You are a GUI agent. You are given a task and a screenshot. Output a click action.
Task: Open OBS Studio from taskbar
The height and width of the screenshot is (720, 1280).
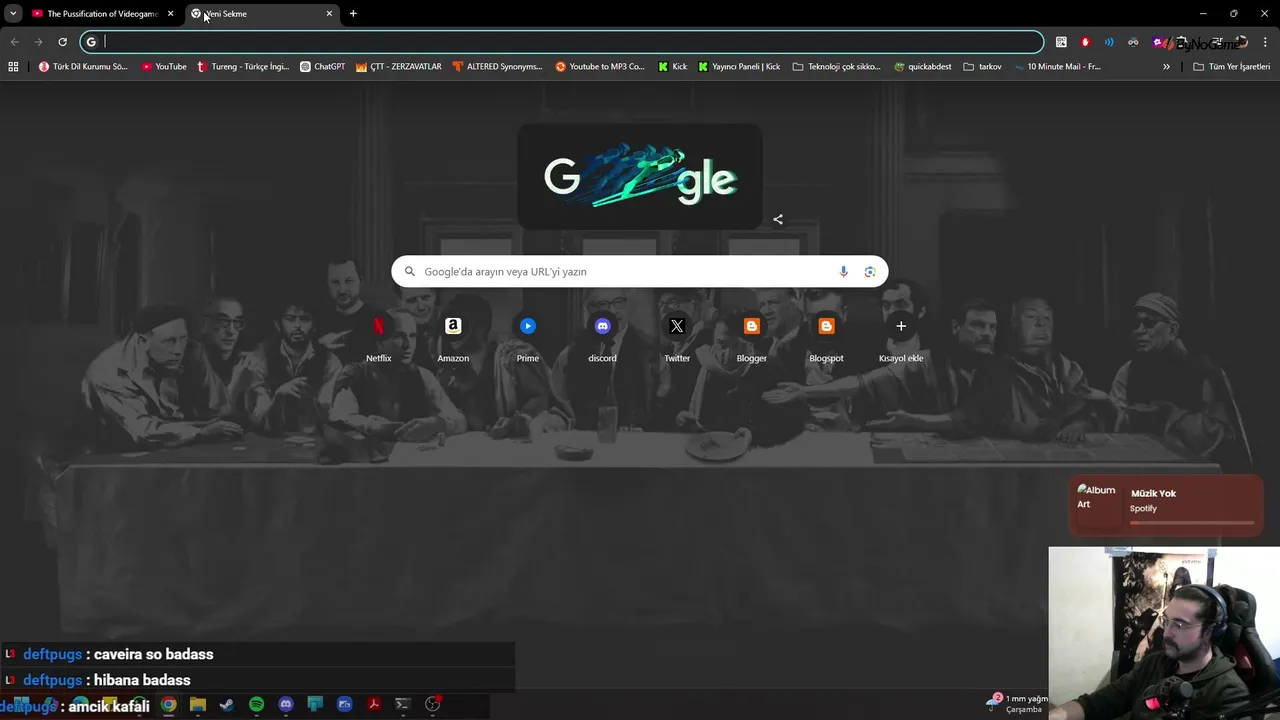pyautogui.click(x=433, y=705)
